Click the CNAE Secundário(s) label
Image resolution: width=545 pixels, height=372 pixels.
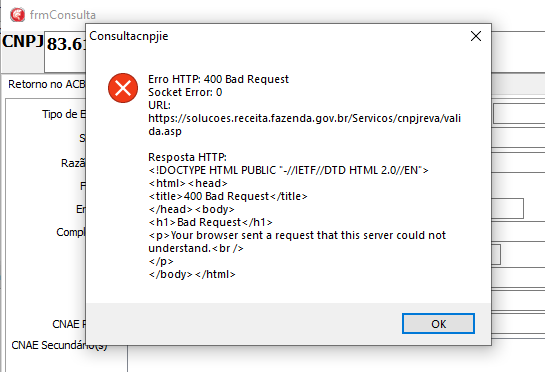tap(59, 345)
